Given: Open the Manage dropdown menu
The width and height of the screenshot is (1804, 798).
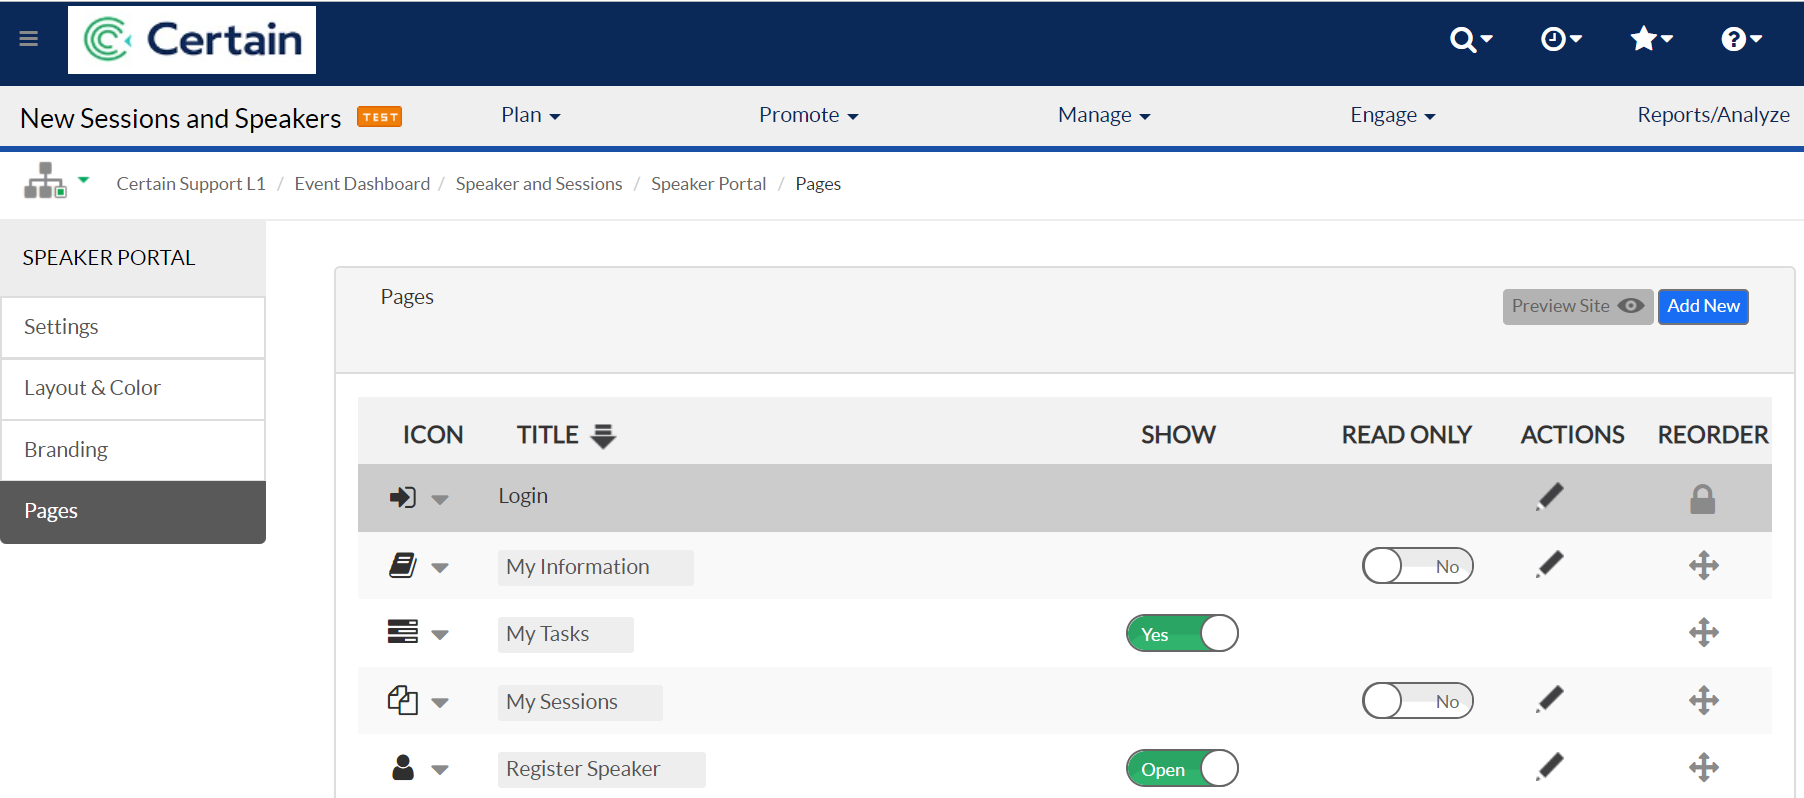Looking at the screenshot, I should tap(1104, 115).
